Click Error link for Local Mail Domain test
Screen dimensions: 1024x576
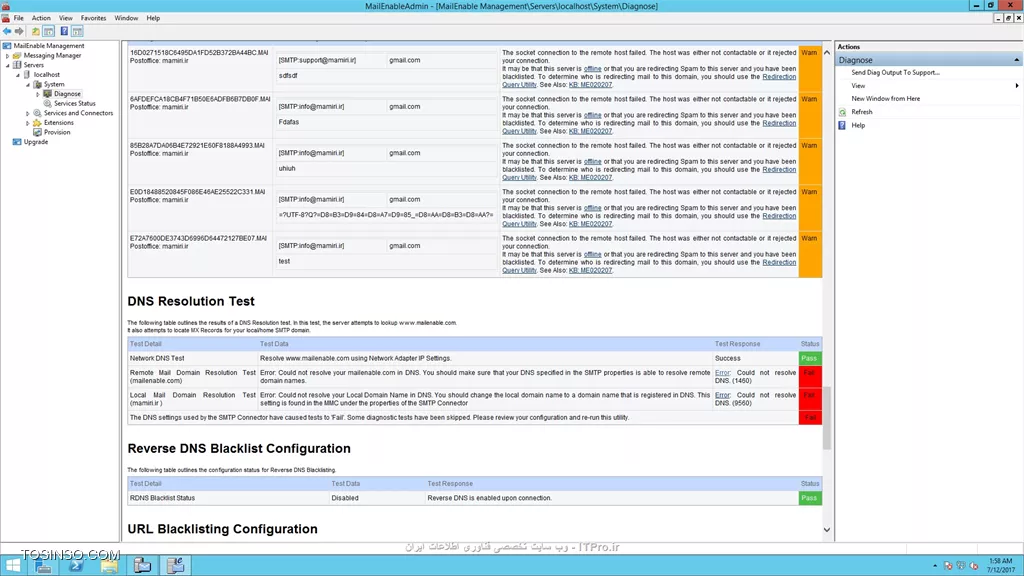722,395
